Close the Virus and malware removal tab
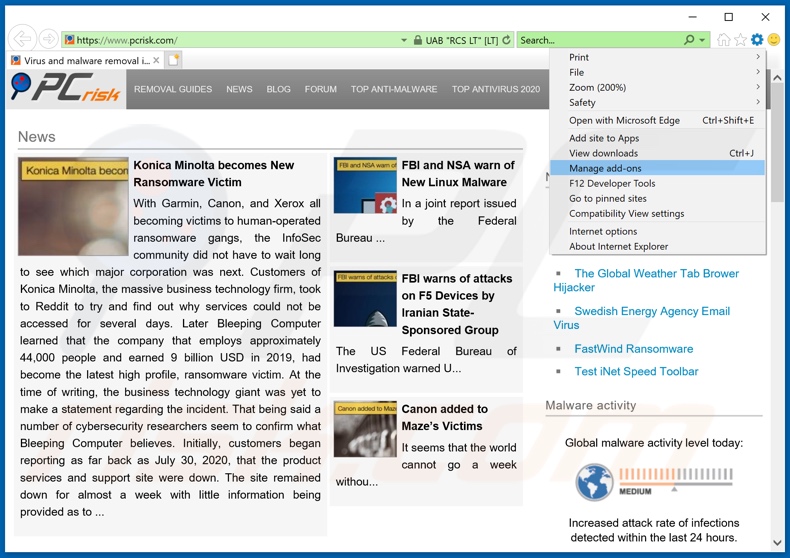The height and width of the screenshot is (558, 790). 156,60
